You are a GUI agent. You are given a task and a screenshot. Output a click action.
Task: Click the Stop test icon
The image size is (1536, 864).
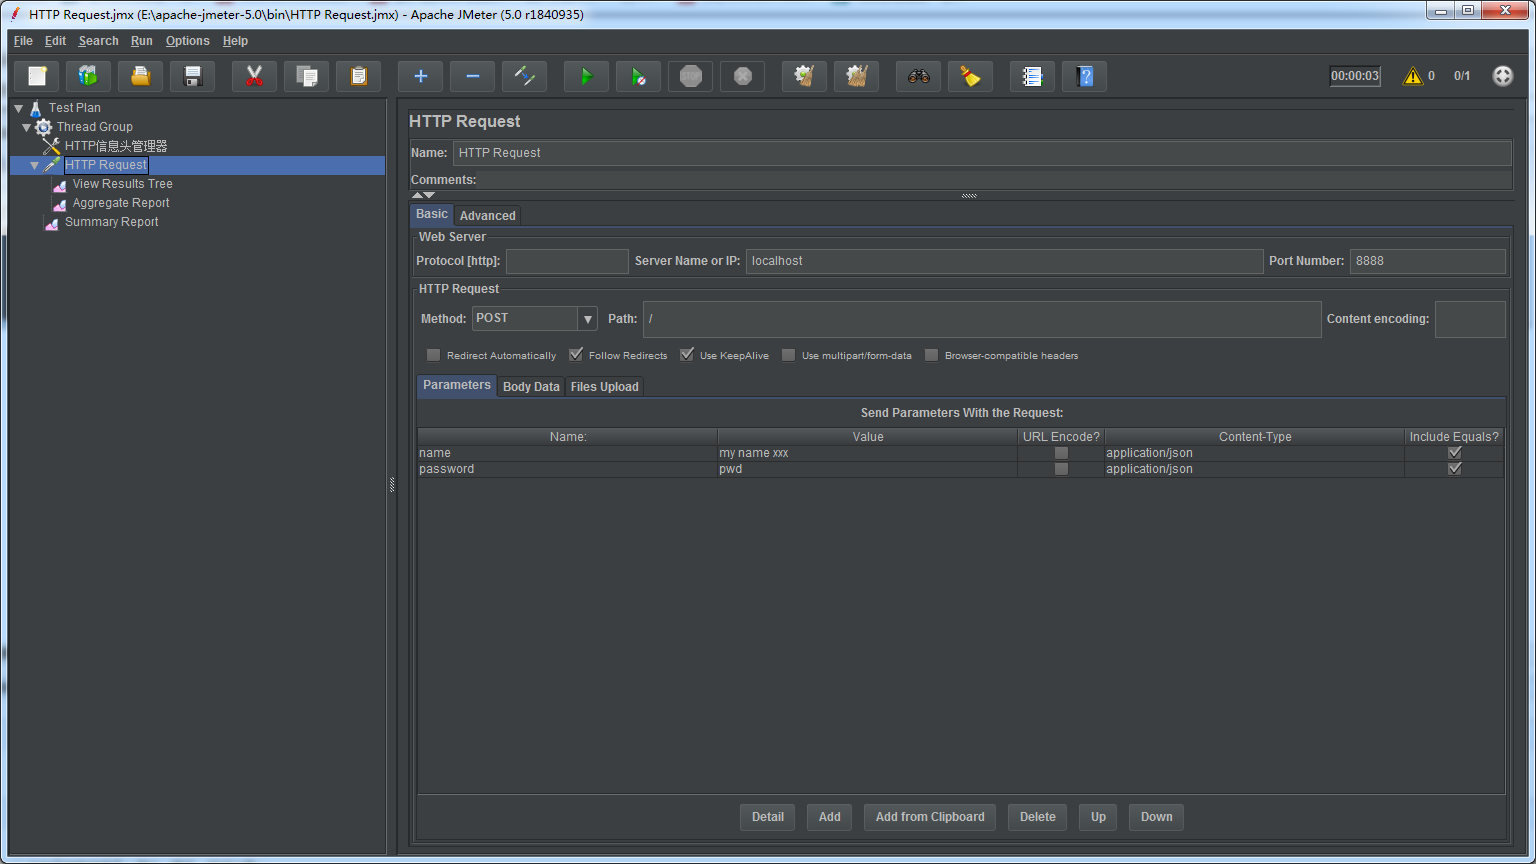tap(690, 76)
